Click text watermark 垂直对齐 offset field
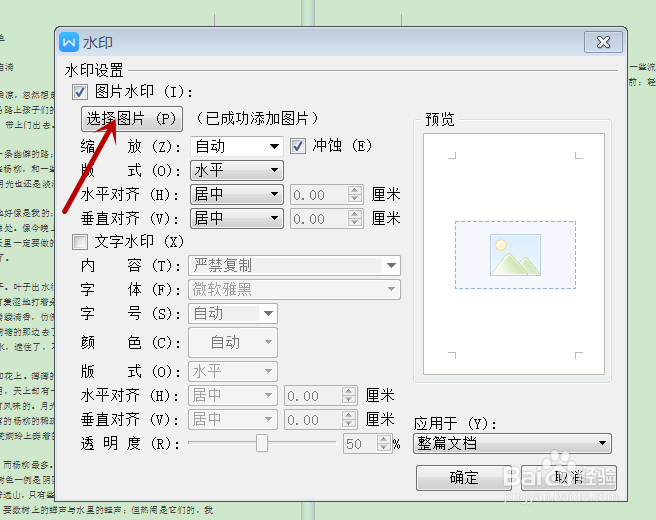Image resolution: width=656 pixels, height=520 pixels. pyautogui.click(x=313, y=420)
